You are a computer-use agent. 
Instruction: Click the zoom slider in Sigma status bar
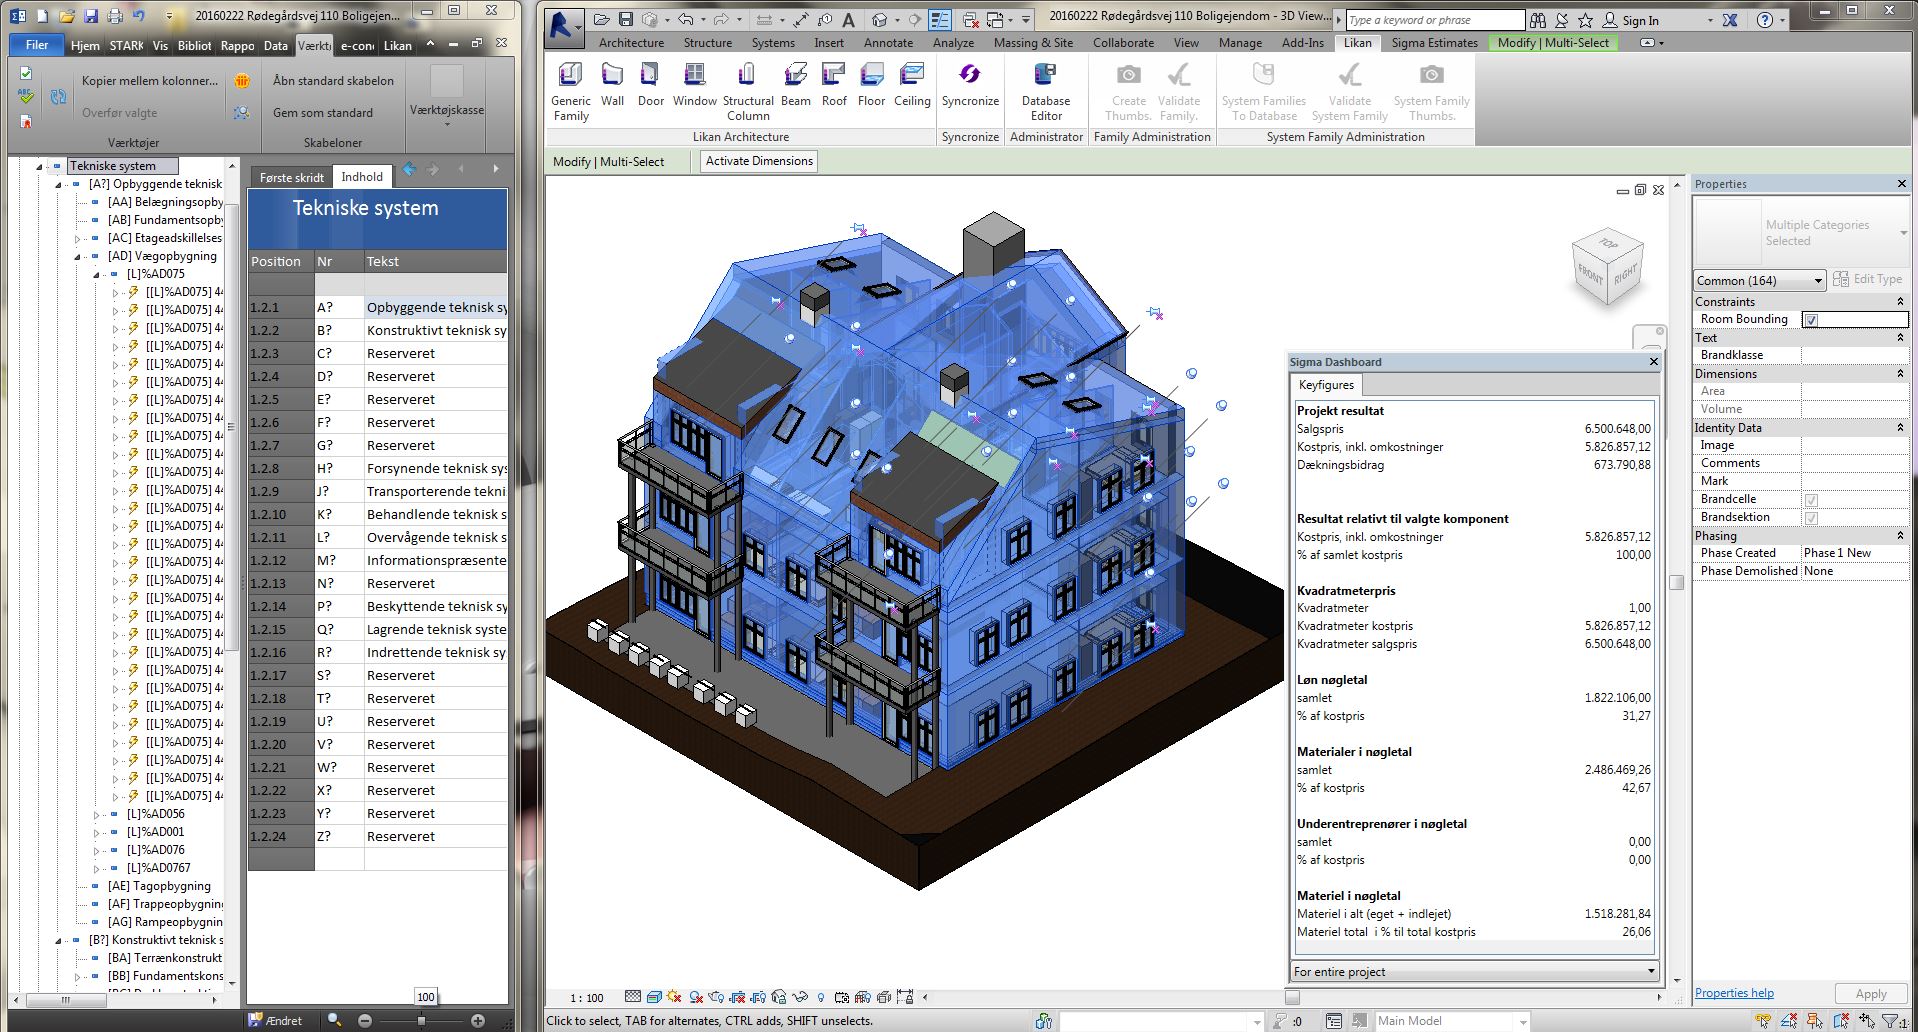(x=421, y=1021)
